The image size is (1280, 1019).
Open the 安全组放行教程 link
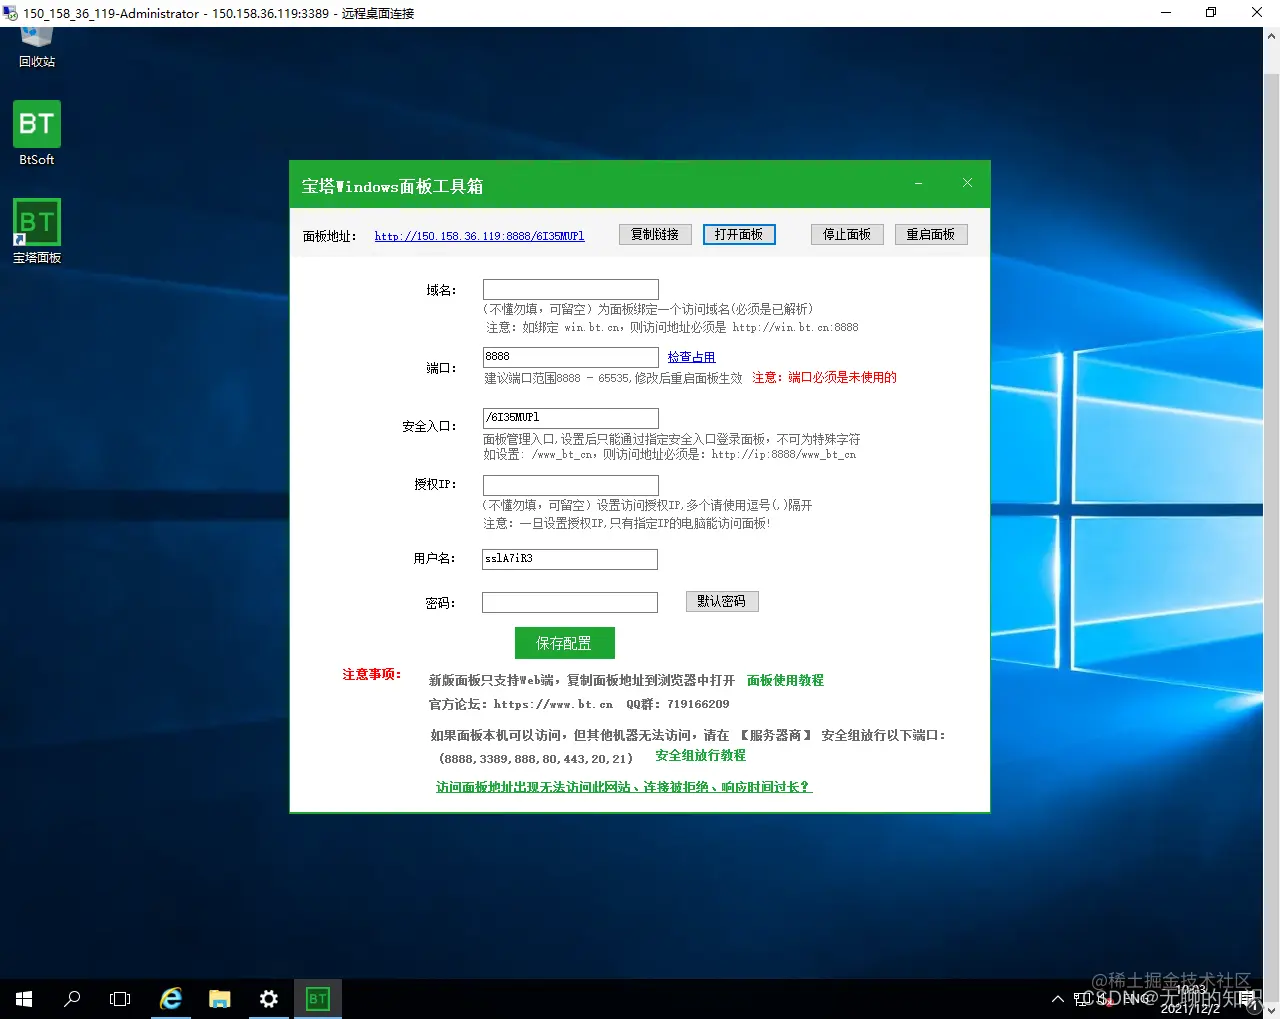(700, 756)
